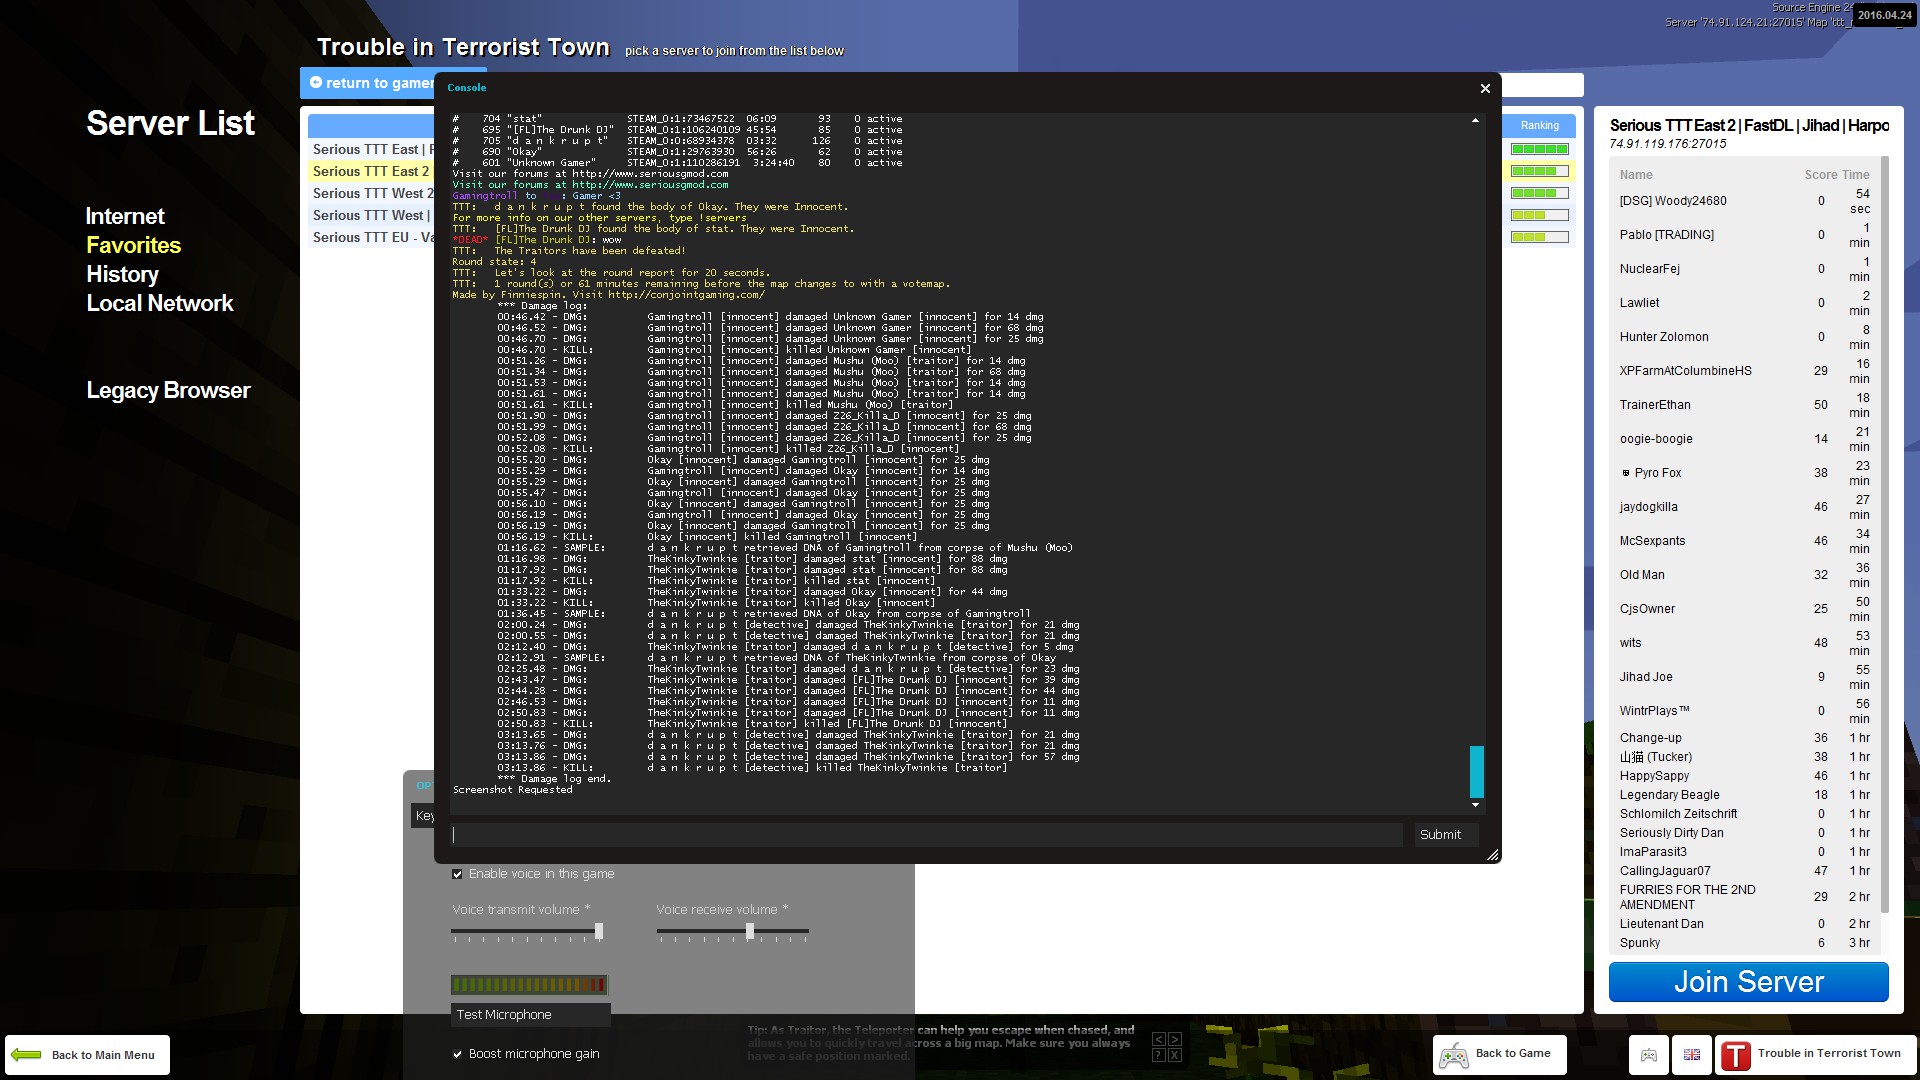Screen dimensions: 1920x1080
Task: Click the microphone level meter
Action: [x=529, y=985]
